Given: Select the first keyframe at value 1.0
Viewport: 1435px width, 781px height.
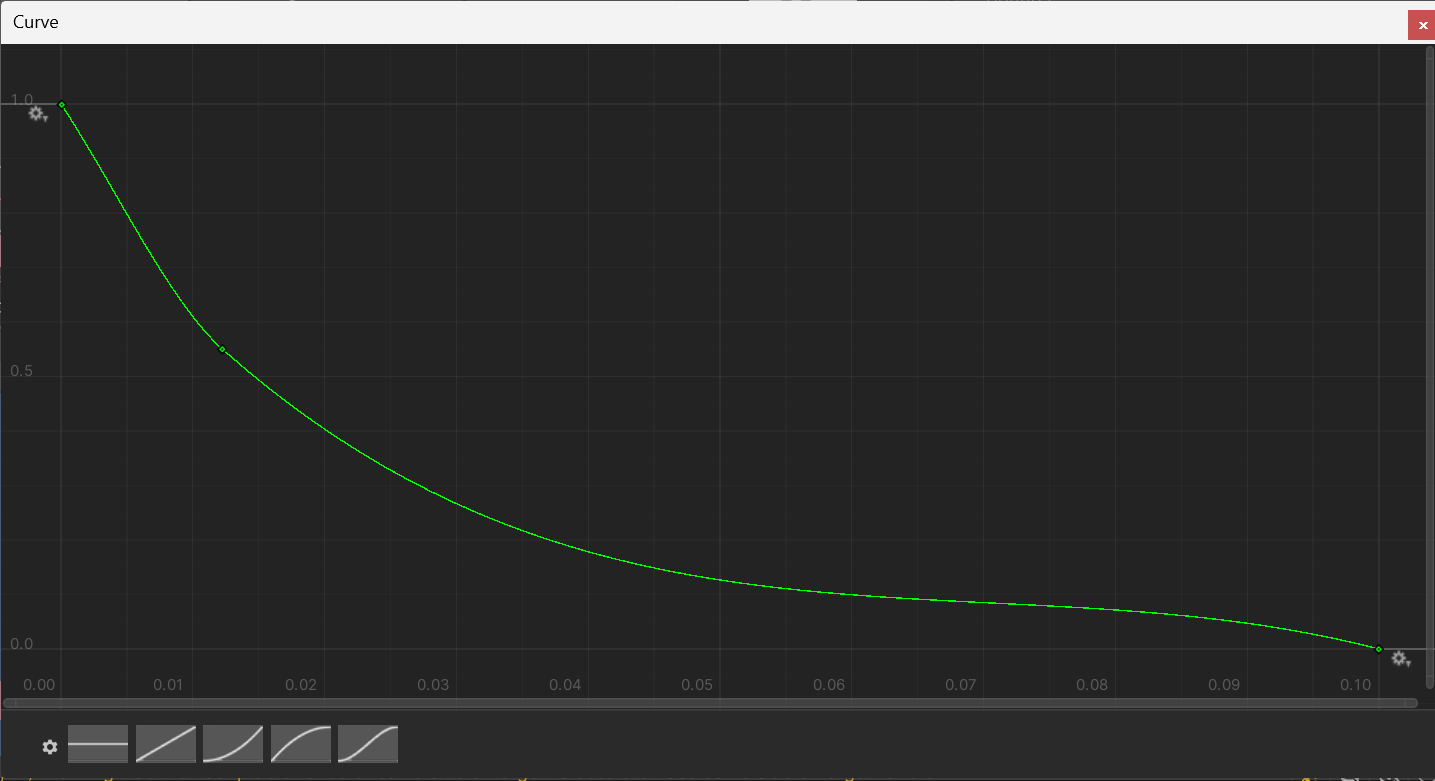Looking at the screenshot, I should (62, 104).
